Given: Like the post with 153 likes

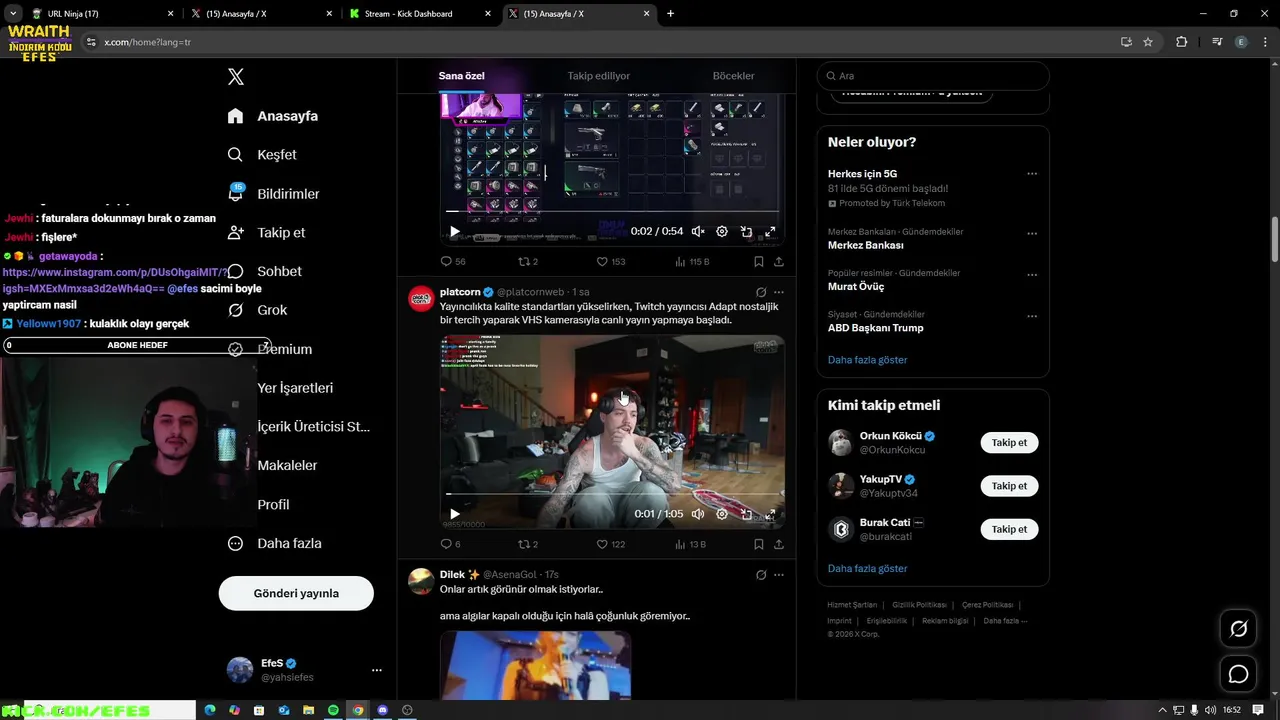Looking at the screenshot, I should 610,262.
